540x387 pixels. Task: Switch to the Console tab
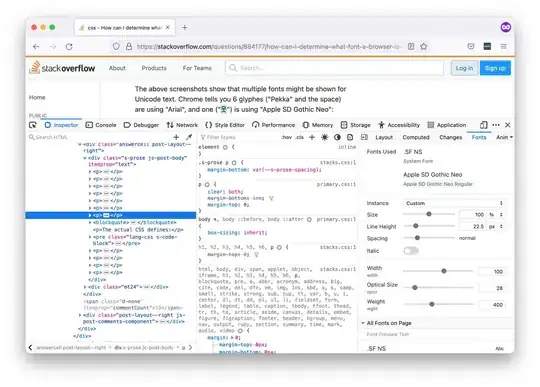[101, 125]
